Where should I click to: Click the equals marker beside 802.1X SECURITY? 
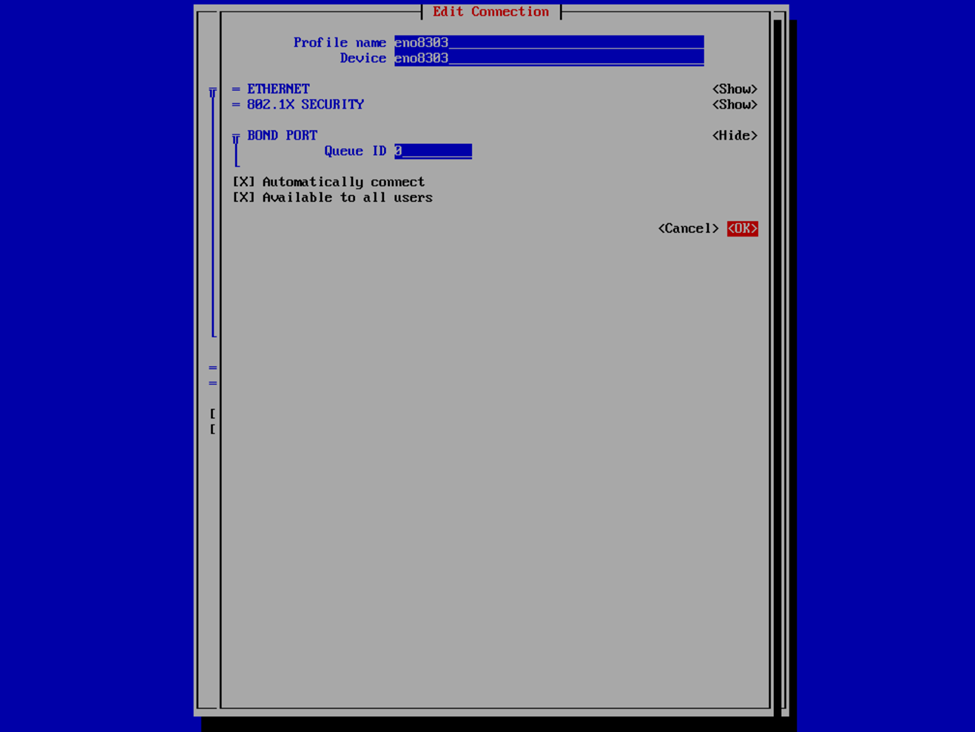236,105
